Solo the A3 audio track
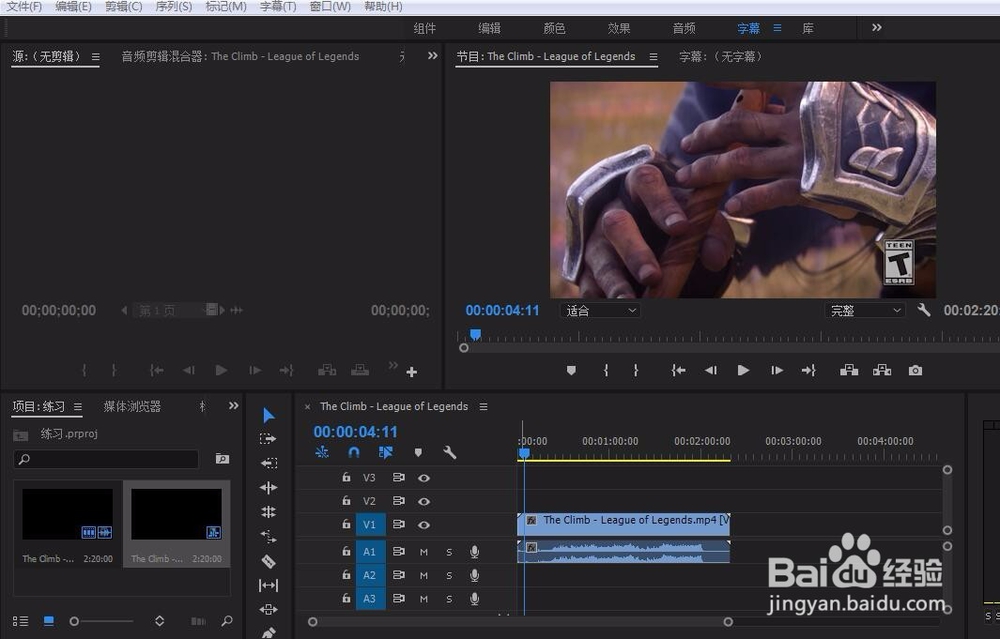 pyautogui.click(x=449, y=599)
